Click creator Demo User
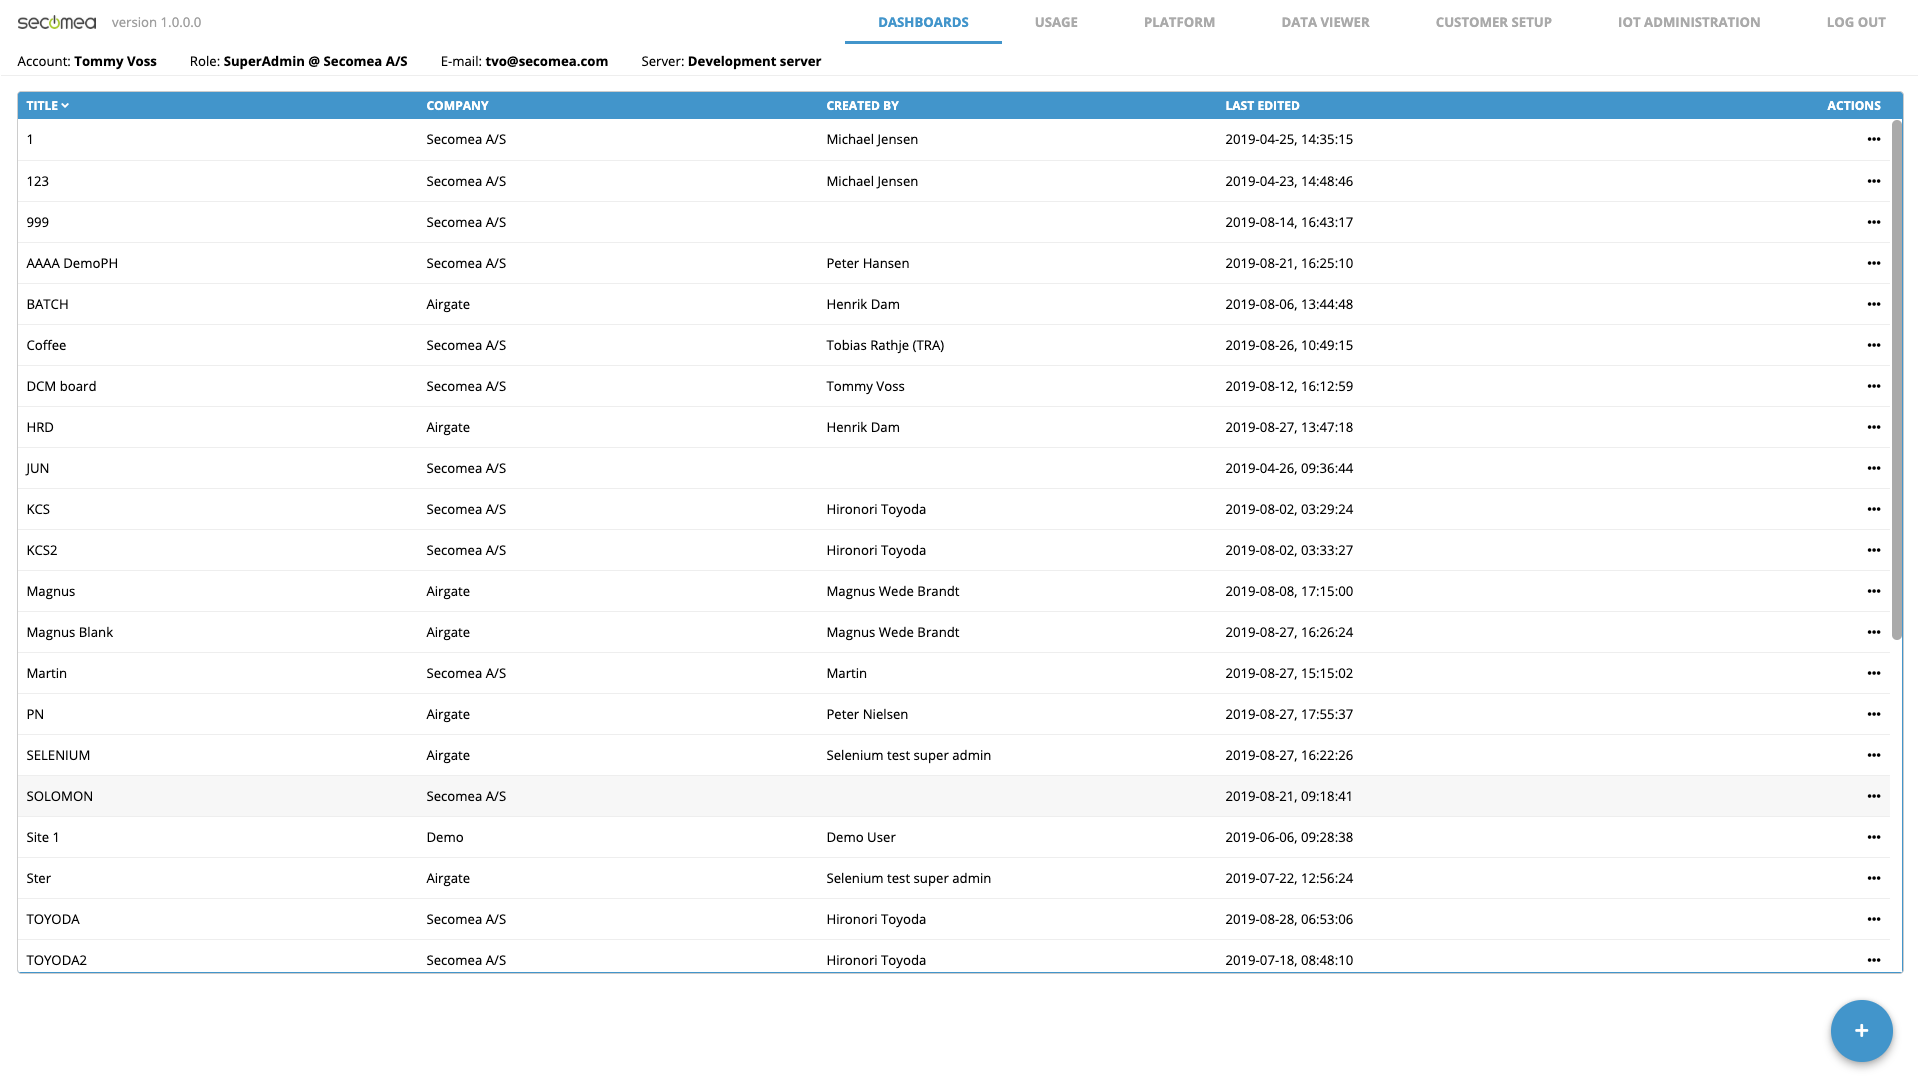Screen dimensions: 1918x1079 tap(860, 837)
